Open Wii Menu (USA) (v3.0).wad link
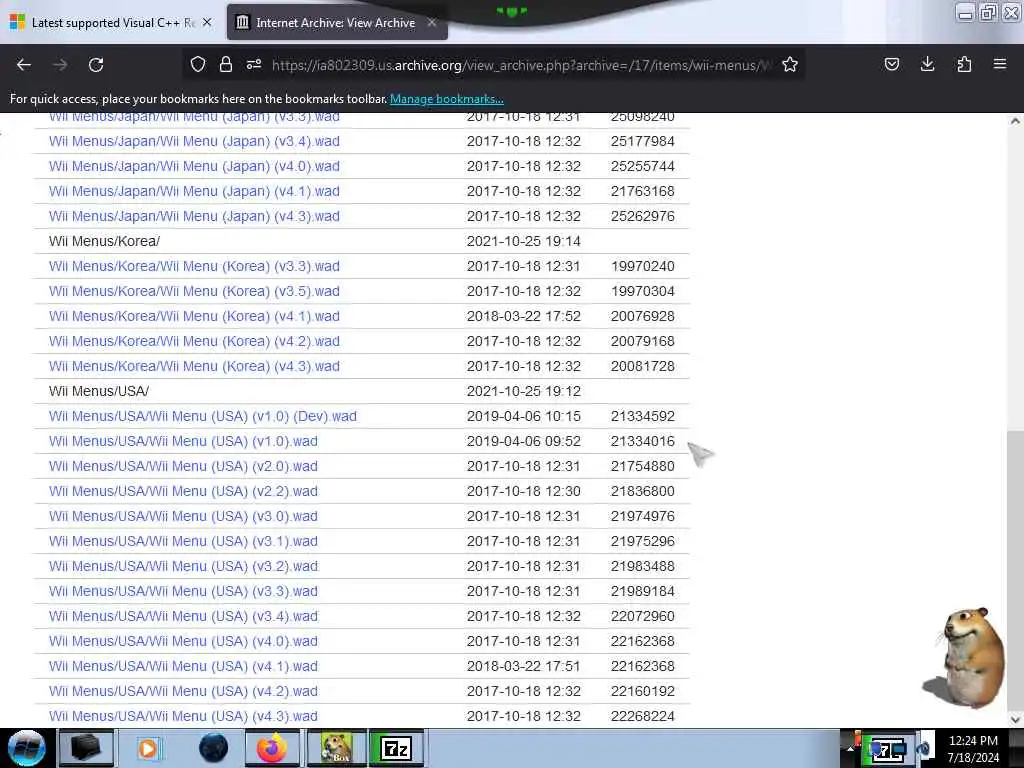This screenshot has height=768, width=1024. tap(183, 517)
